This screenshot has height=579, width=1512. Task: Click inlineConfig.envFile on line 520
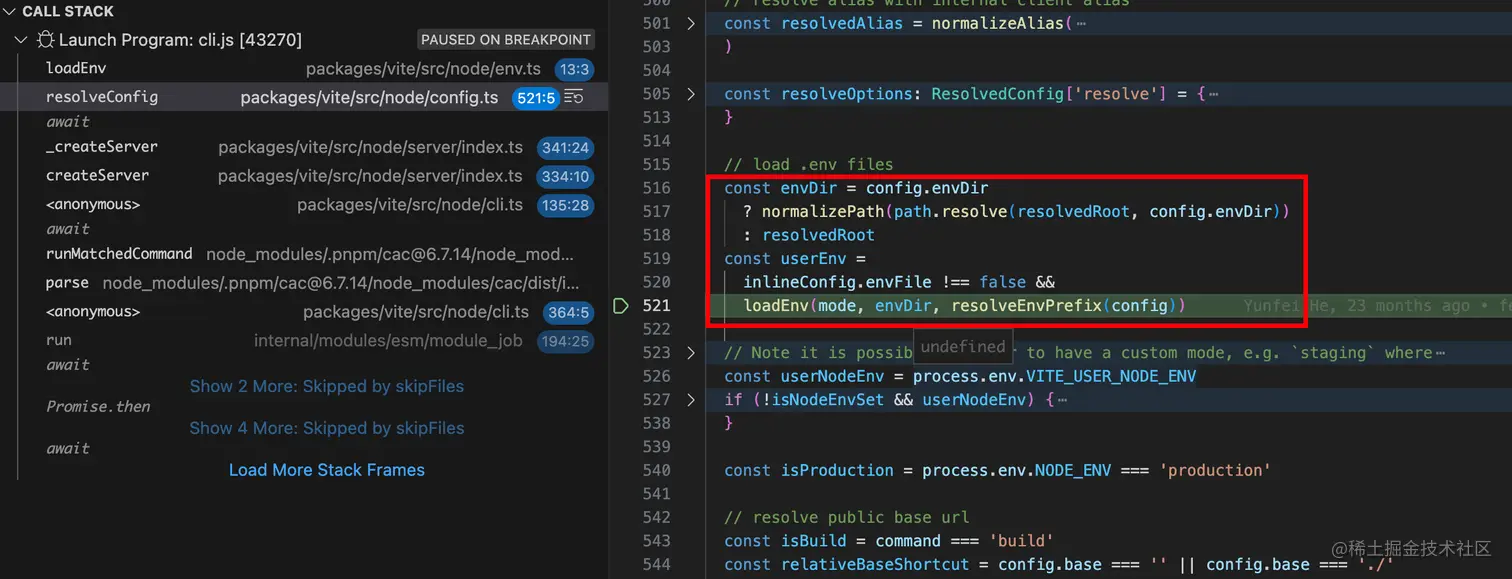pyautogui.click(x=837, y=282)
